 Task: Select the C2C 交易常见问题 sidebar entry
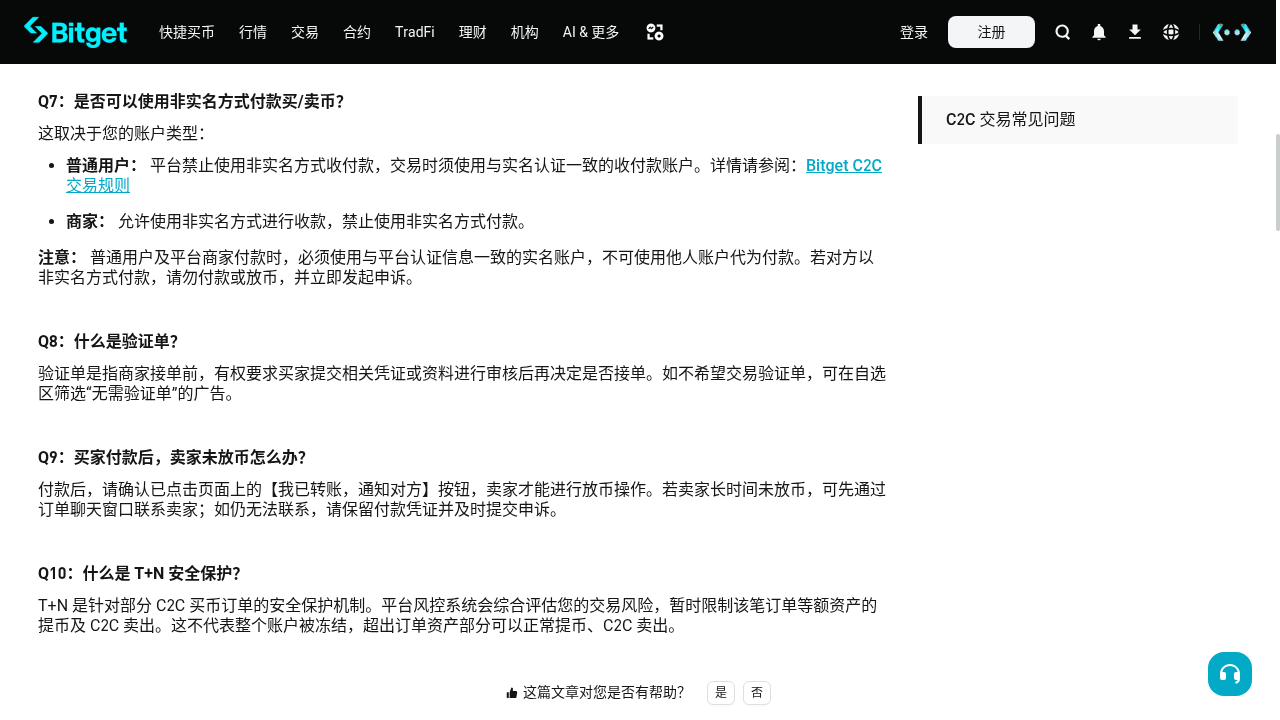pyautogui.click(x=1078, y=120)
